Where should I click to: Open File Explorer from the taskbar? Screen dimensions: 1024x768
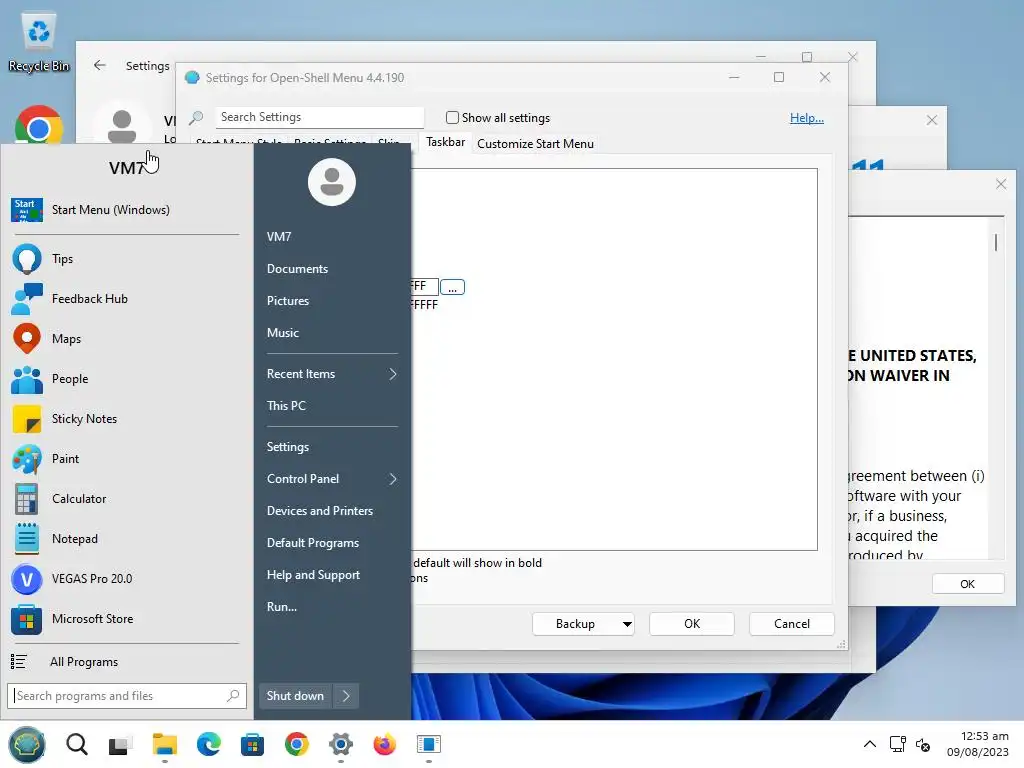(165, 744)
